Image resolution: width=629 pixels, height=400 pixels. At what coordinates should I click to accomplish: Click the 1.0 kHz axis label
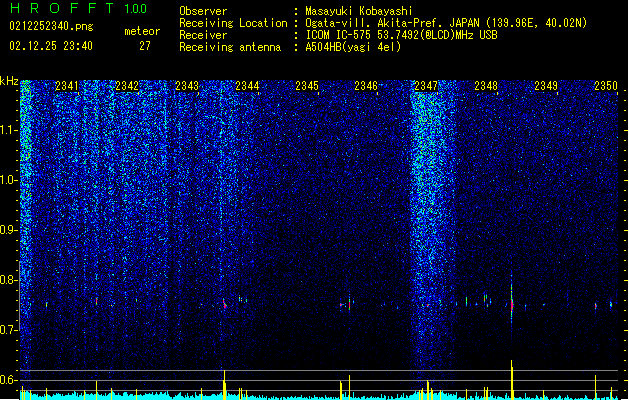(x=9, y=180)
